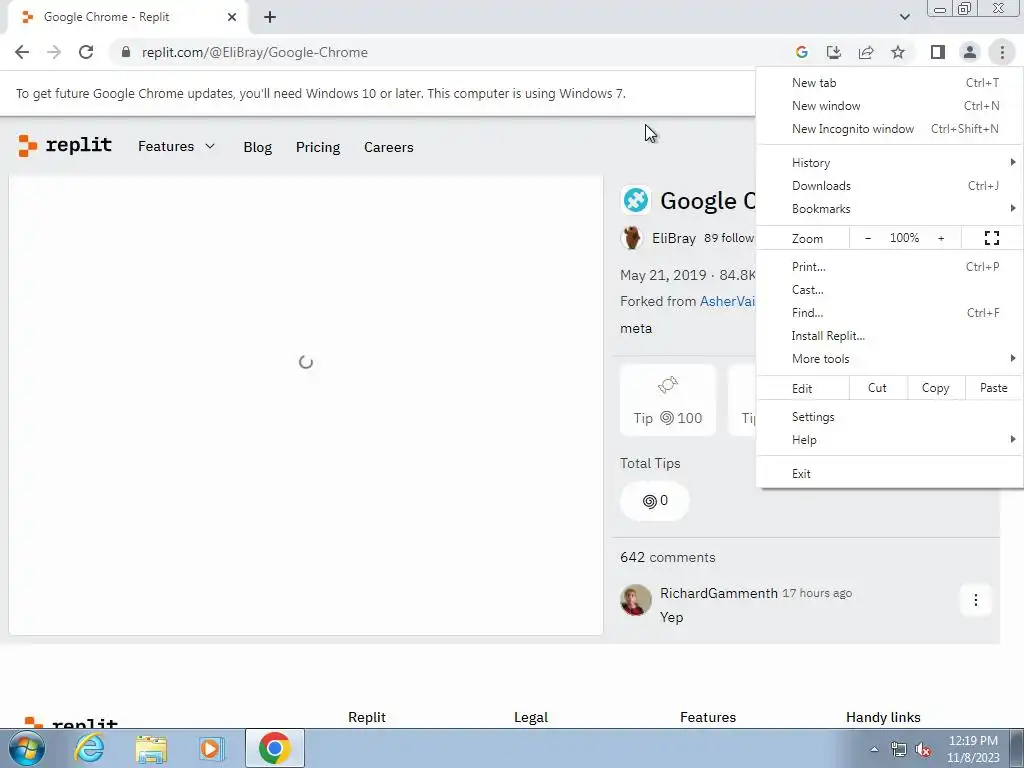Show hidden tray icons arrow
The image size is (1024, 768).
point(874,750)
